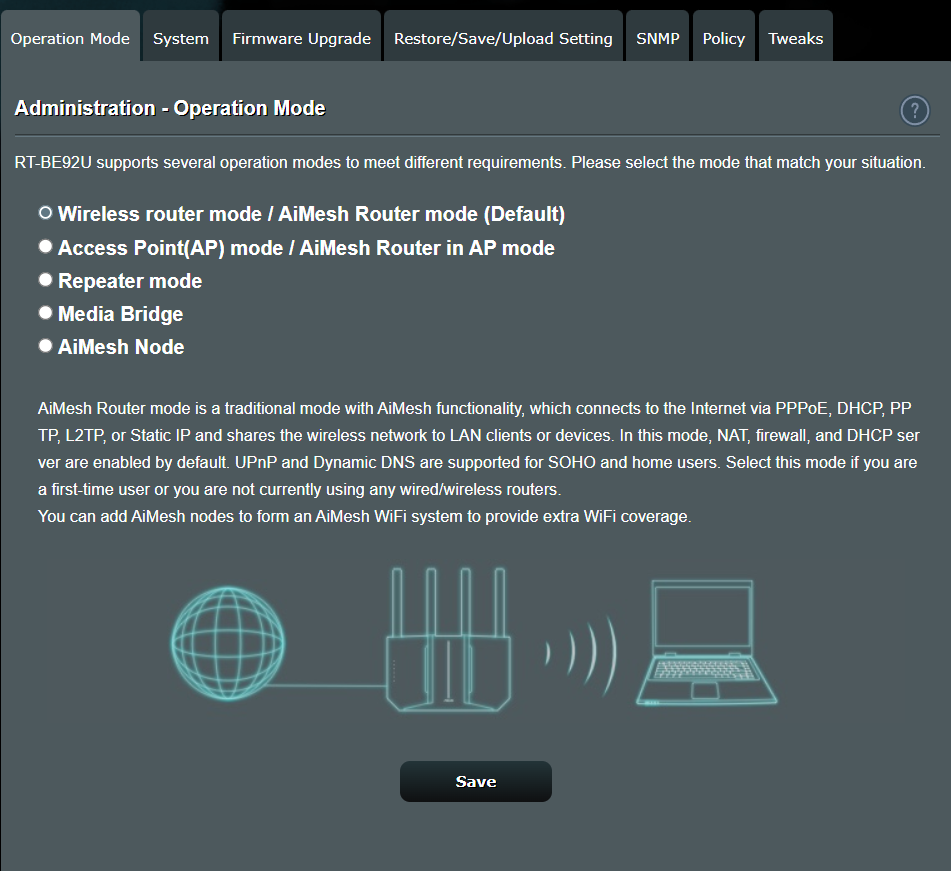Click the Save button
The image size is (951, 871).
476,781
